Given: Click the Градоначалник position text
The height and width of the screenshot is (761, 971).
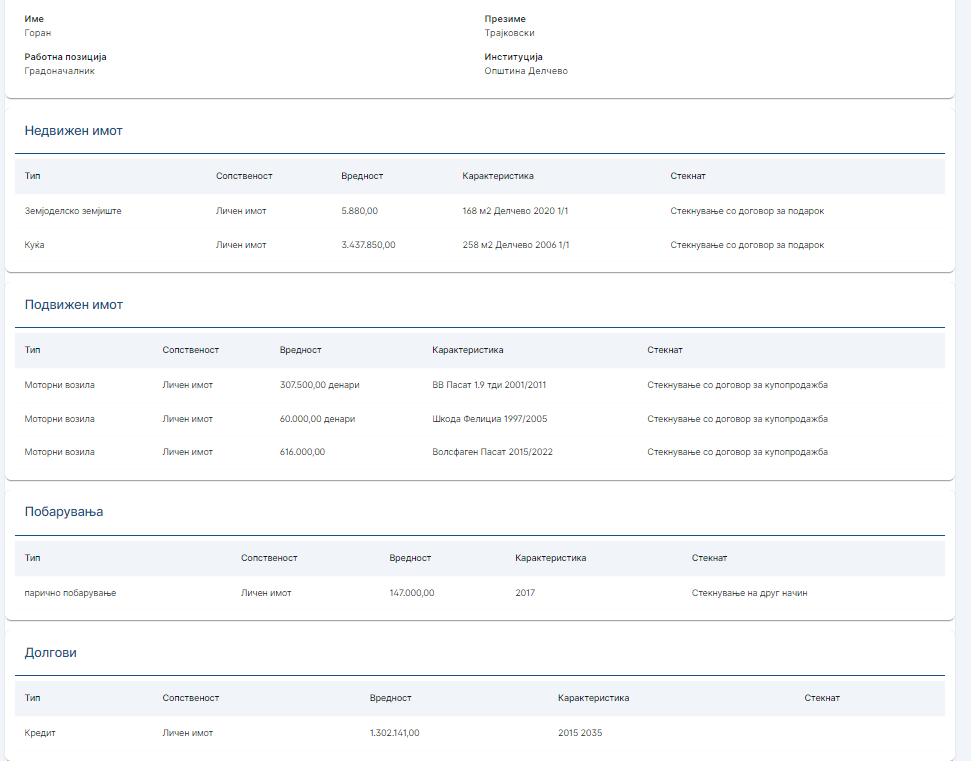Looking at the screenshot, I should tap(59, 71).
